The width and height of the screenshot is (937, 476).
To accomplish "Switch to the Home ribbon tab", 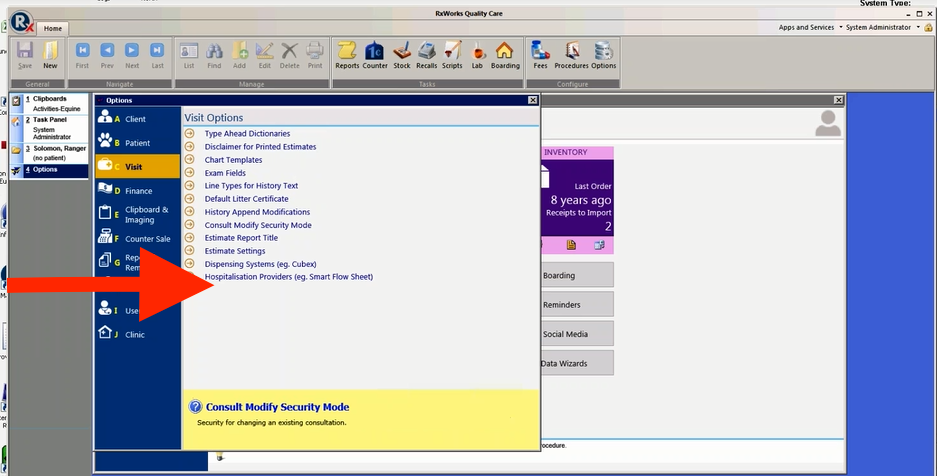I will tap(53, 28).
